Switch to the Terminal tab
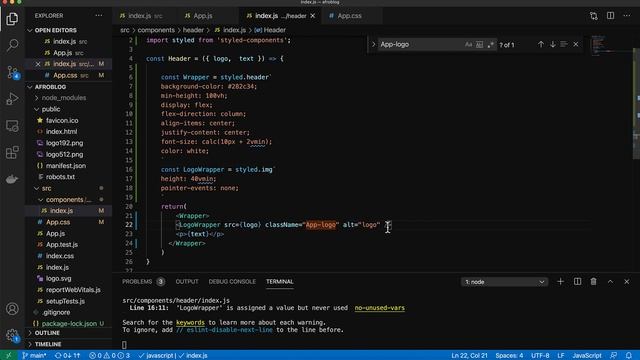The height and width of the screenshot is (360, 640). [280, 282]
